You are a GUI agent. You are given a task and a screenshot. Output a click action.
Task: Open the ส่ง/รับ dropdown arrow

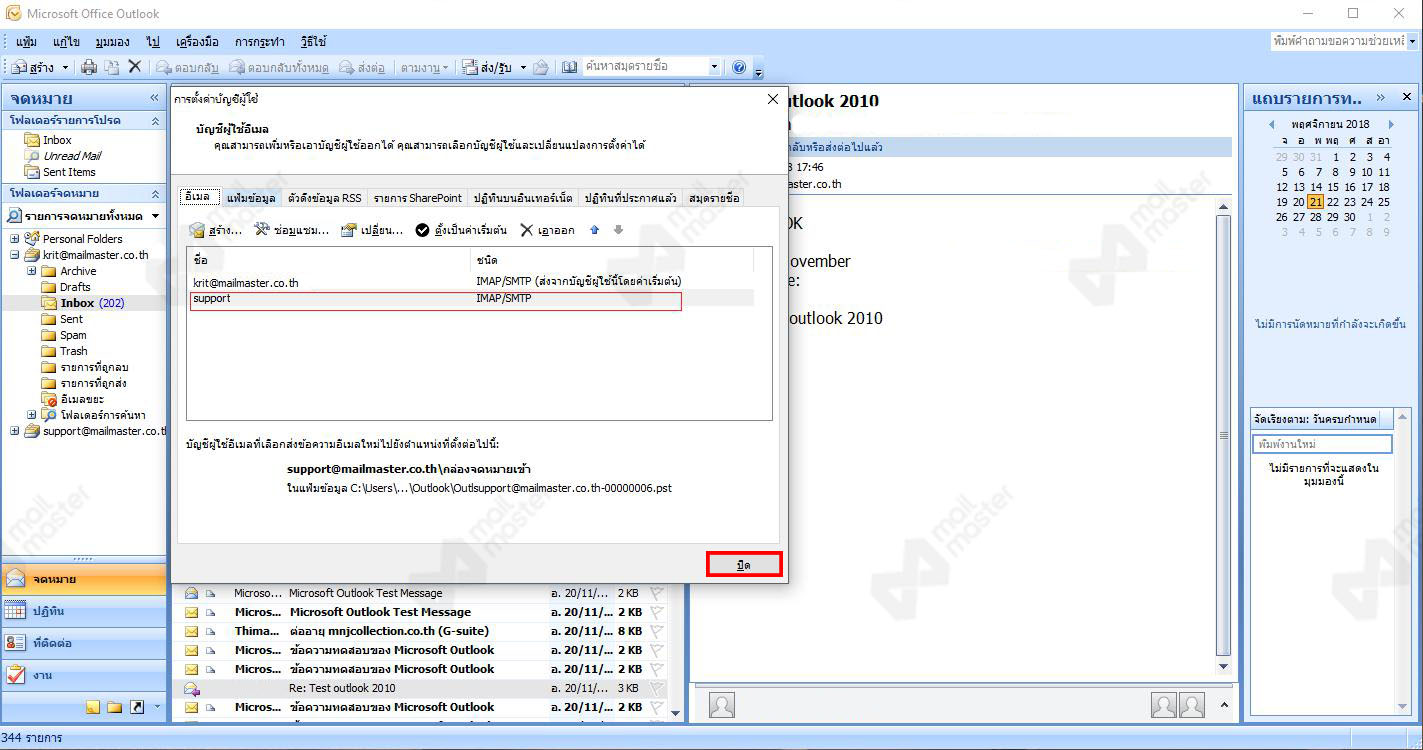coord(524,68)
